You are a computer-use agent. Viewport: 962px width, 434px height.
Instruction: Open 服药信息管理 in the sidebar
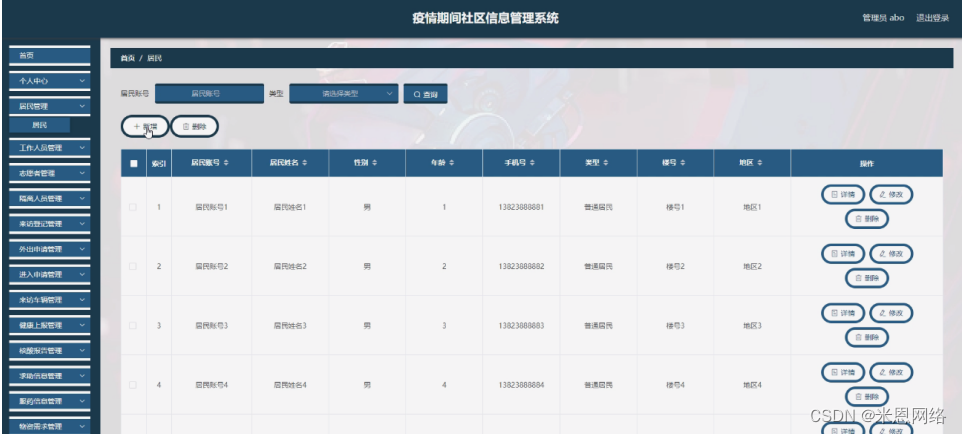50,401
